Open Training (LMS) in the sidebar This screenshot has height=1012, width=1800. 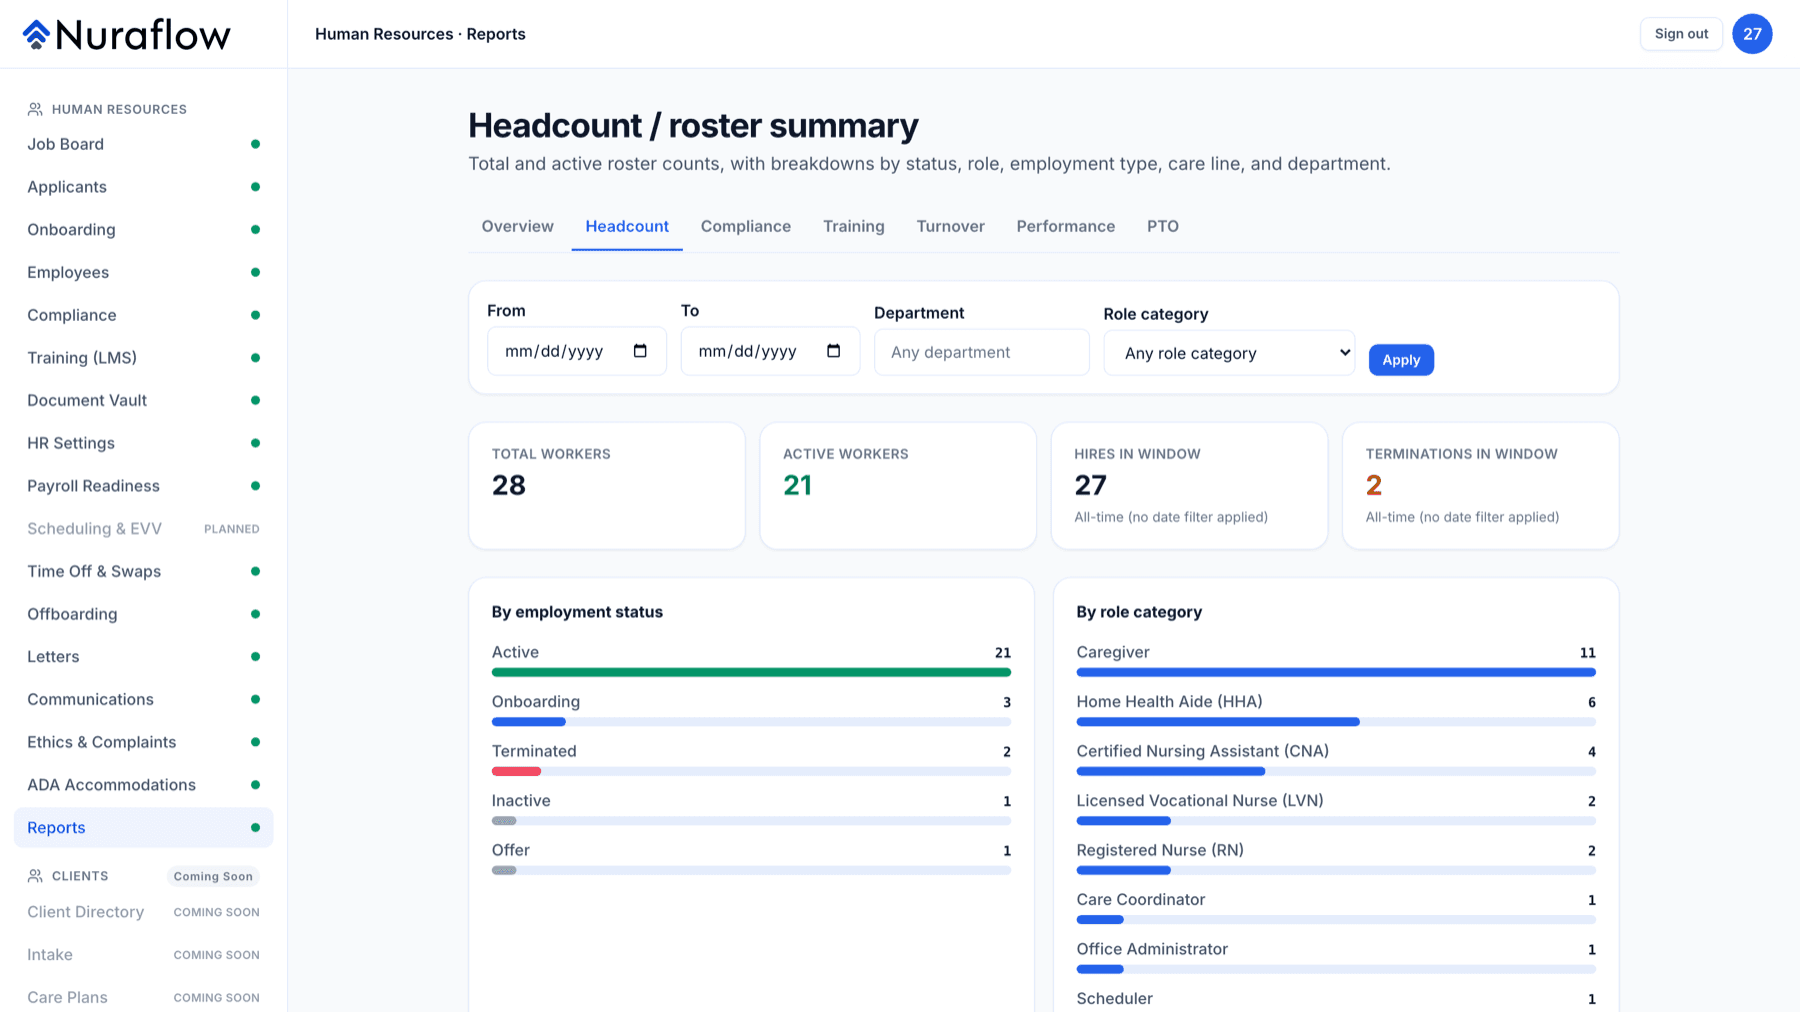click(x=143, y=358)
